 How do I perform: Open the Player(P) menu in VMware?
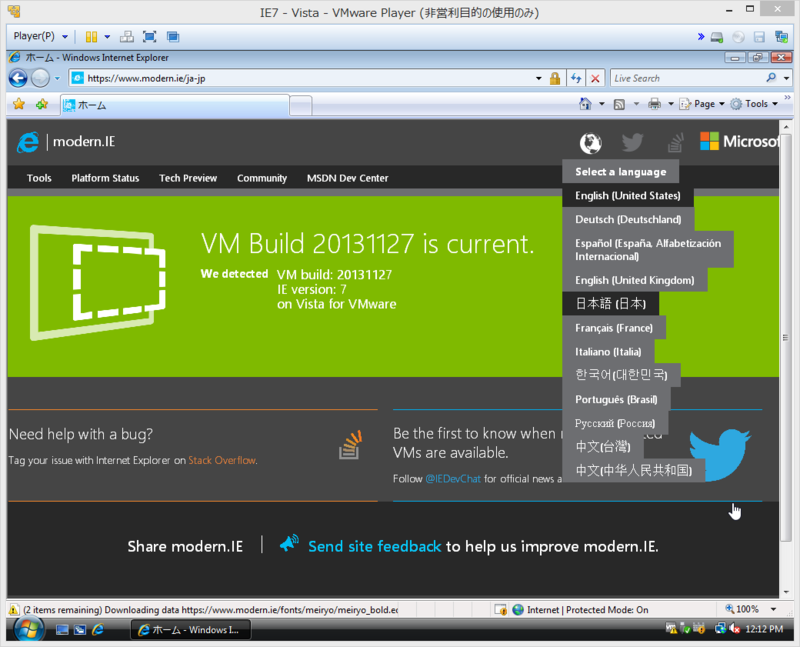(40, 36)
